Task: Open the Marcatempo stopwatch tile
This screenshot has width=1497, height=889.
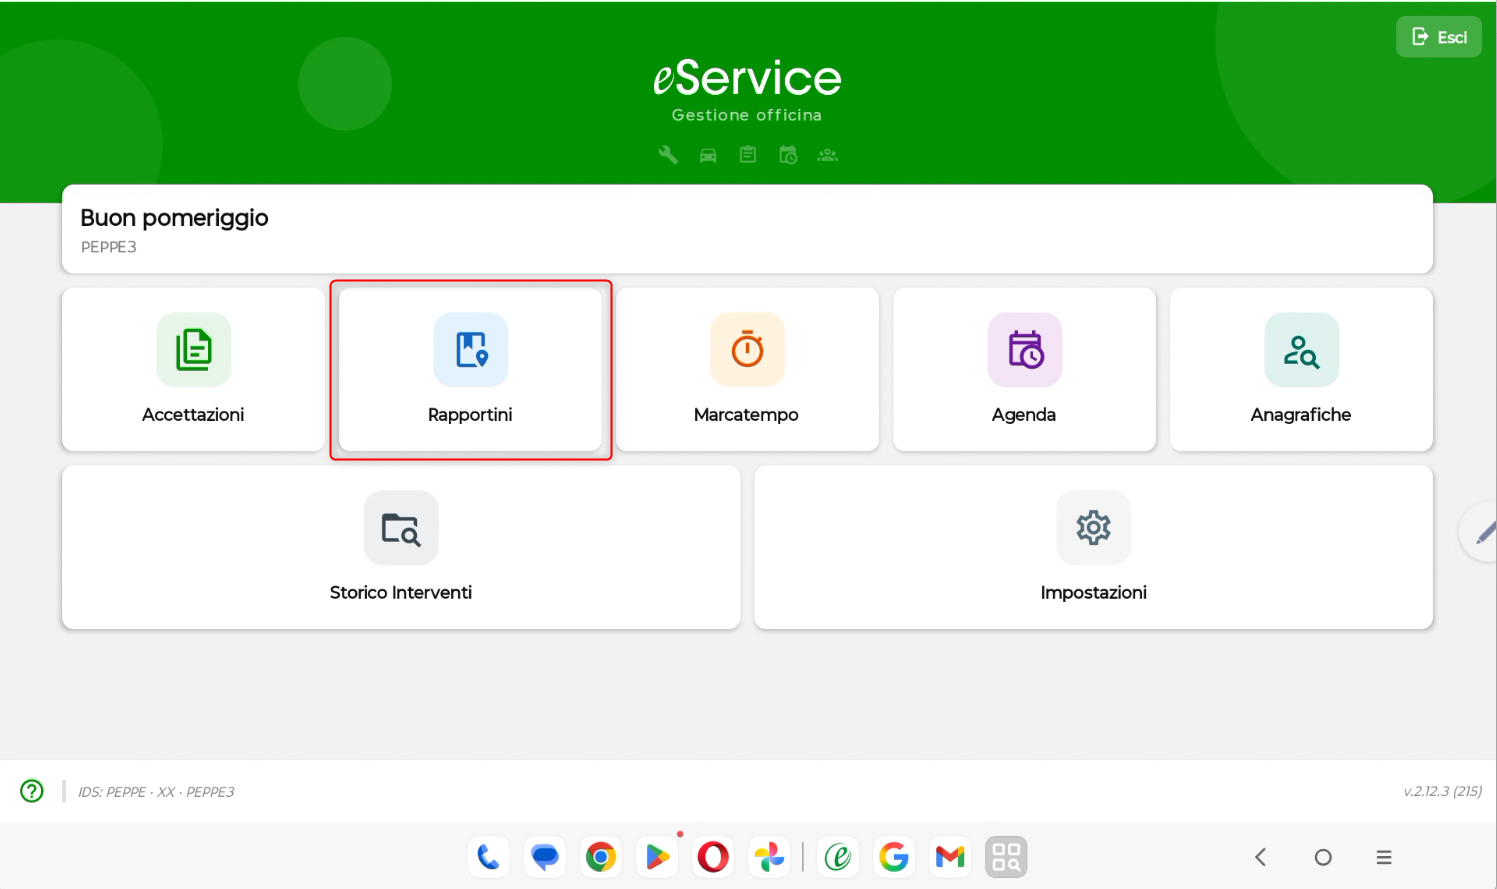Action: tap(747, 369)
